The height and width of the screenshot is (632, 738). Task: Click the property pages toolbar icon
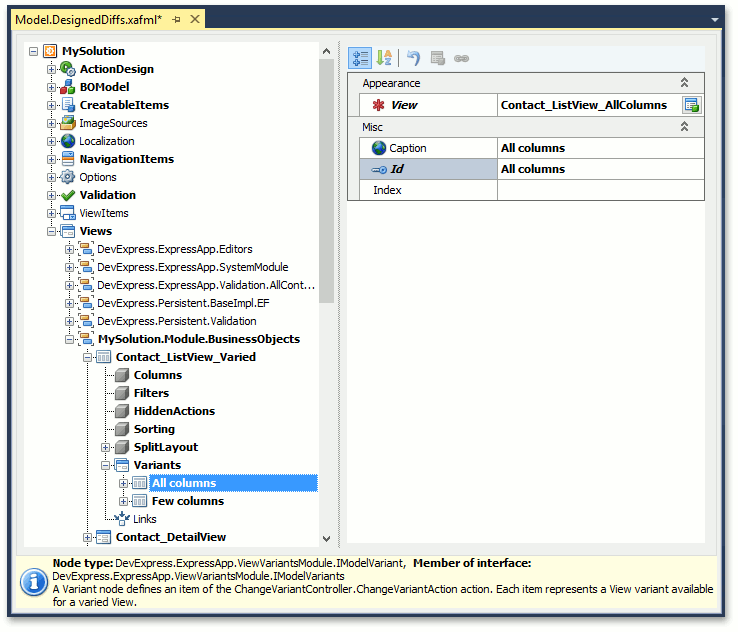pos(438,58)
